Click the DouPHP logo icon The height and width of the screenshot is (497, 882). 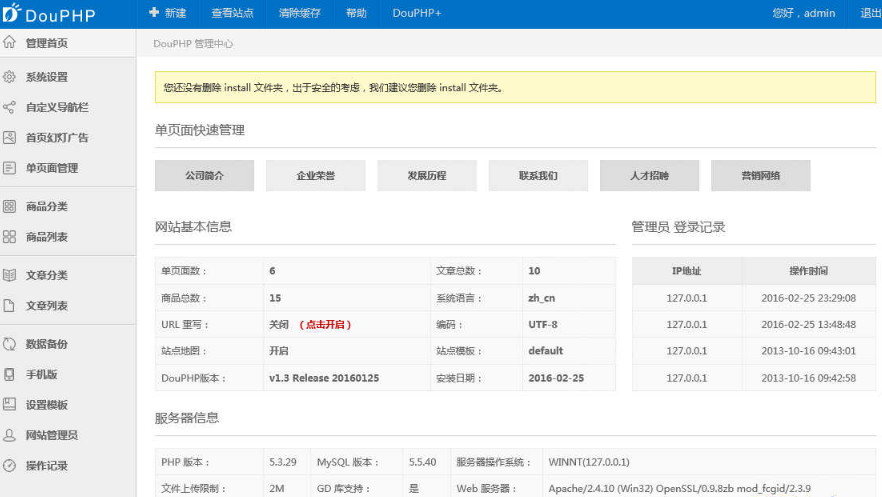pos(11,13)
